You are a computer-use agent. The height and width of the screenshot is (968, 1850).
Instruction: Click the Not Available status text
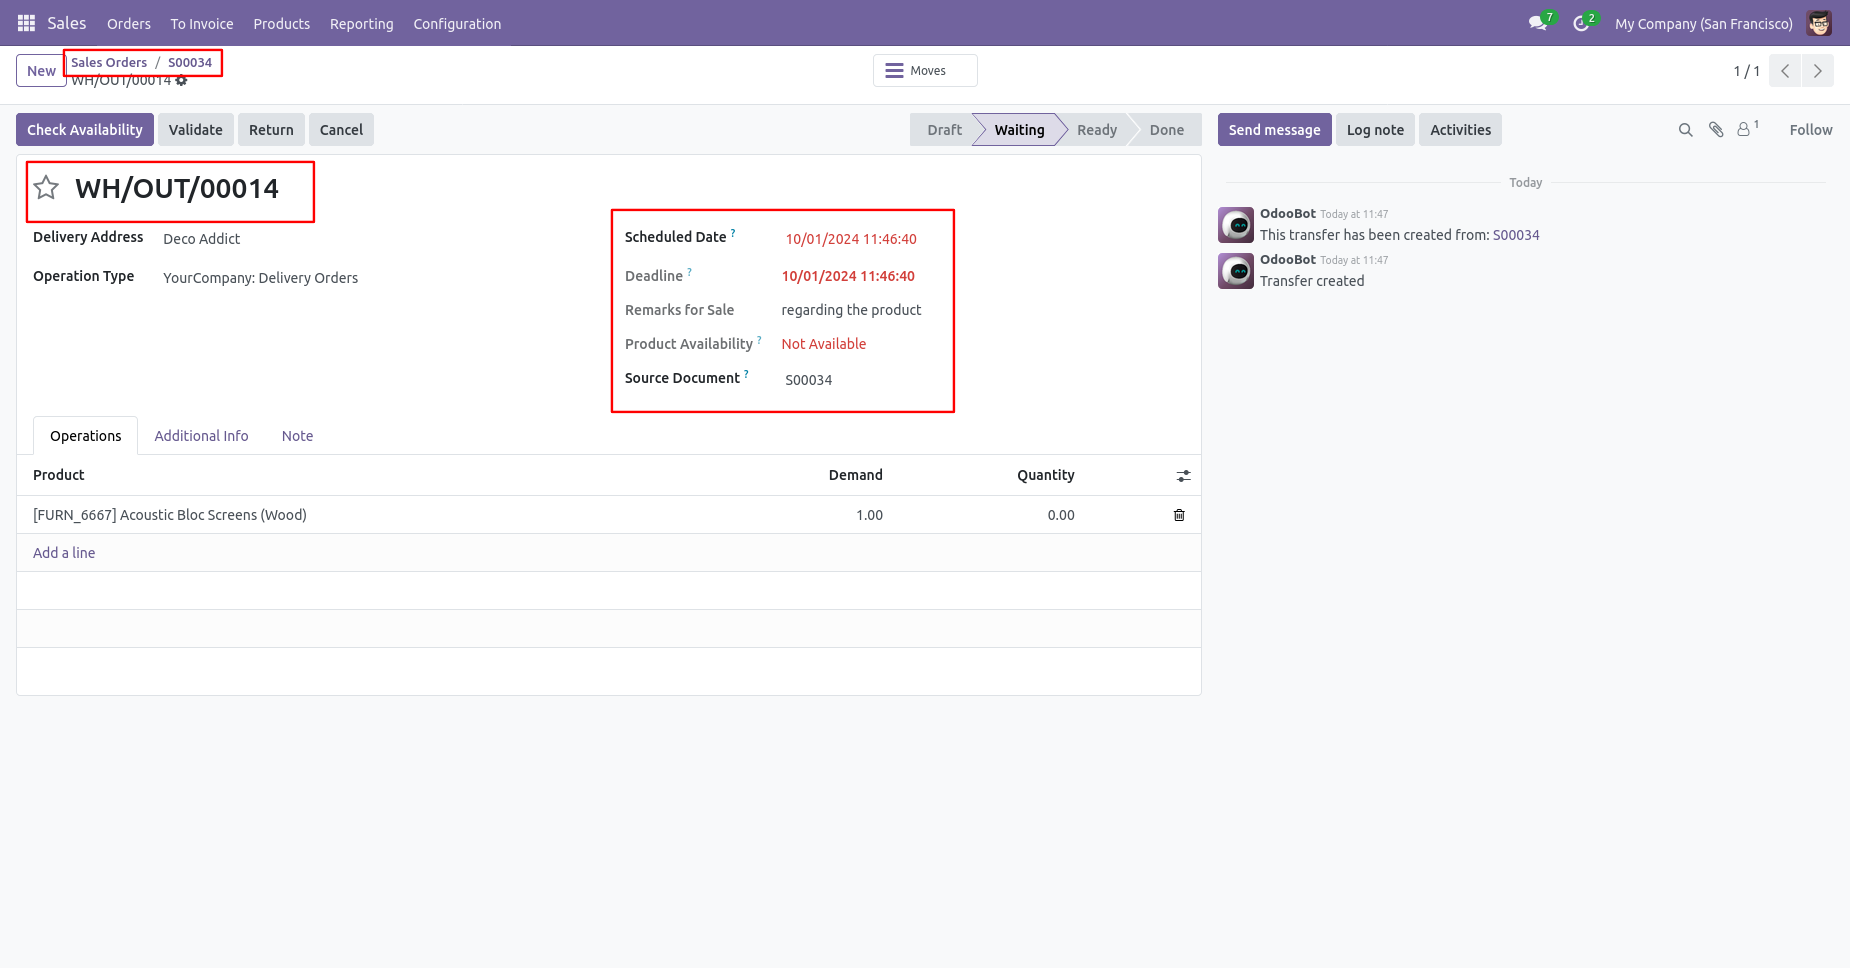tap(824, 344)
